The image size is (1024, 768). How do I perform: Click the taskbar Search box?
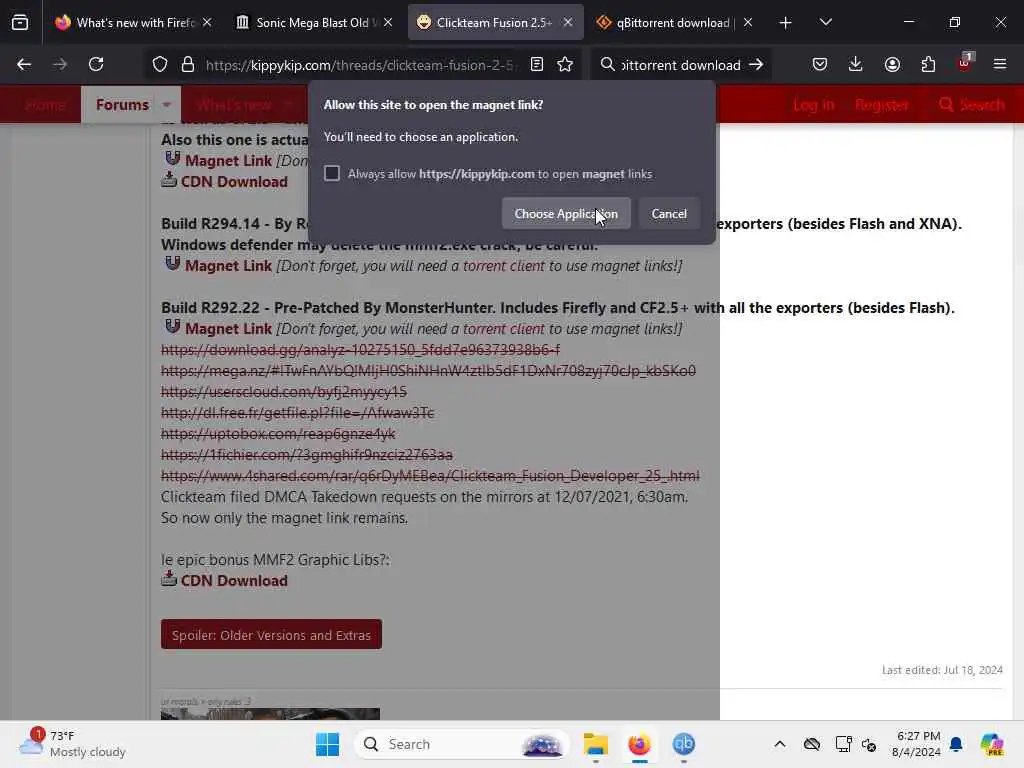pos(462,744)
